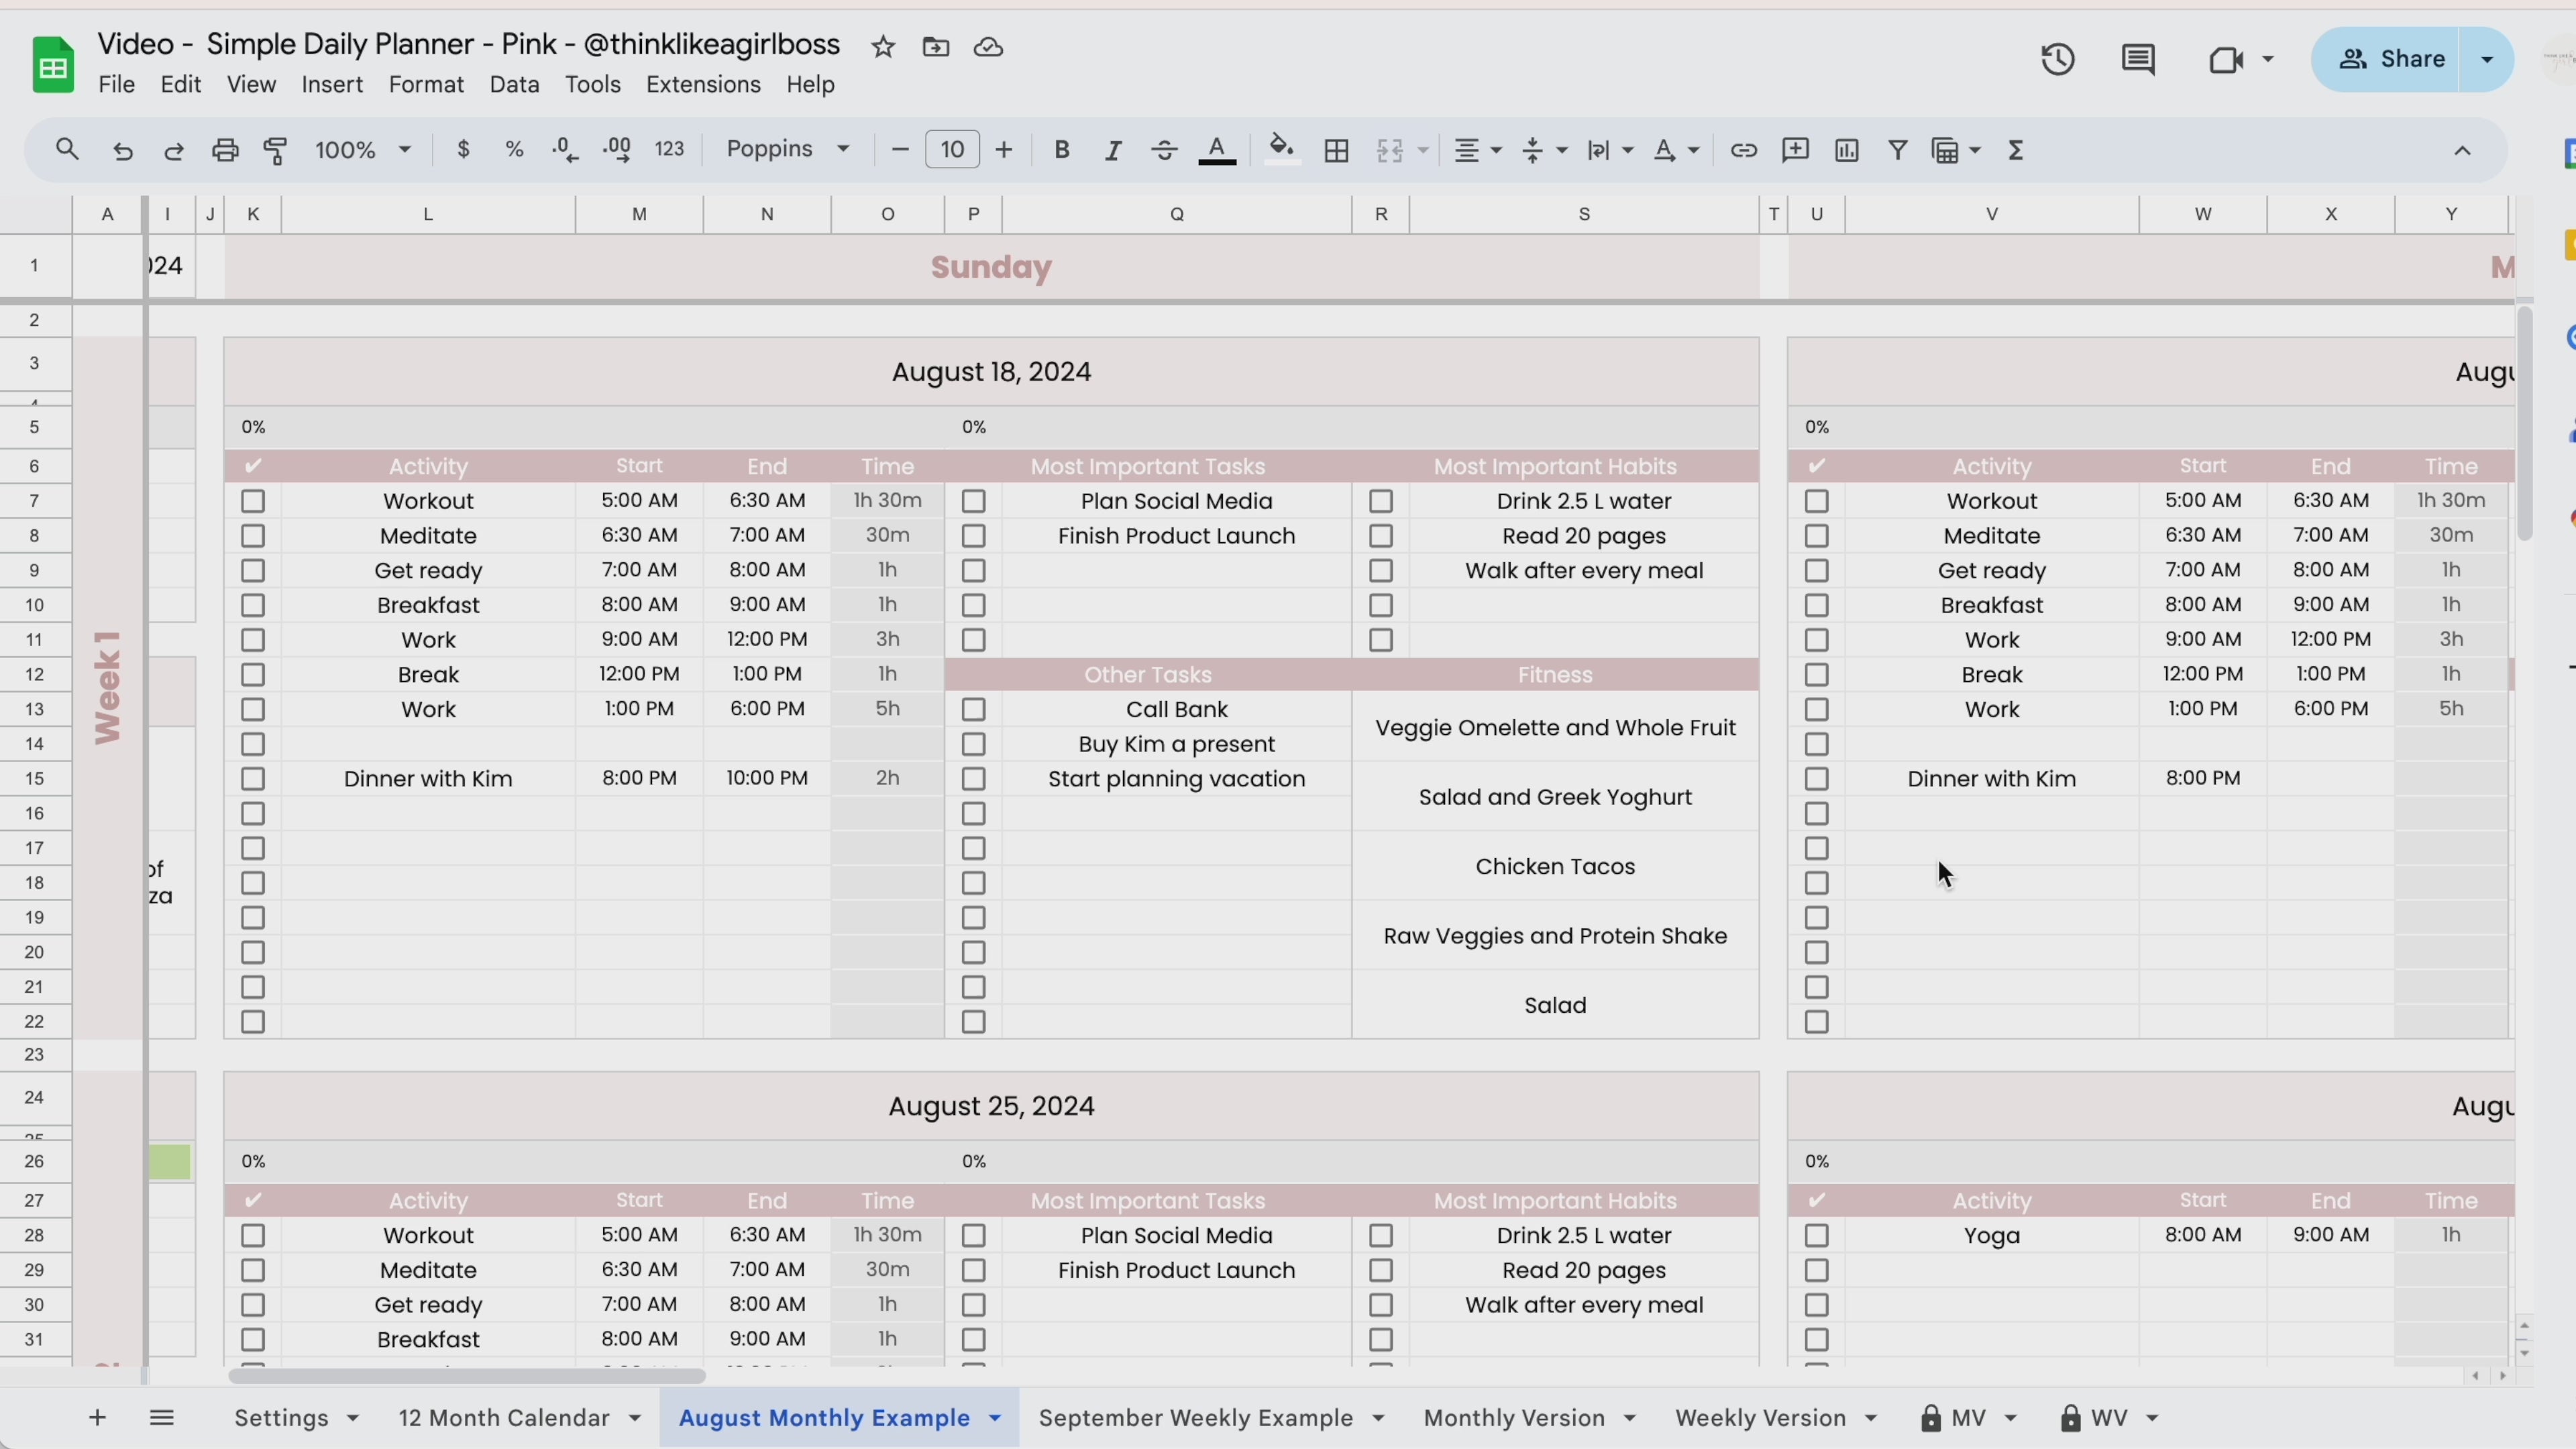Toggle strikethrough formatting
This screenshot has height=1449, width=2576.
(1164, 150)
